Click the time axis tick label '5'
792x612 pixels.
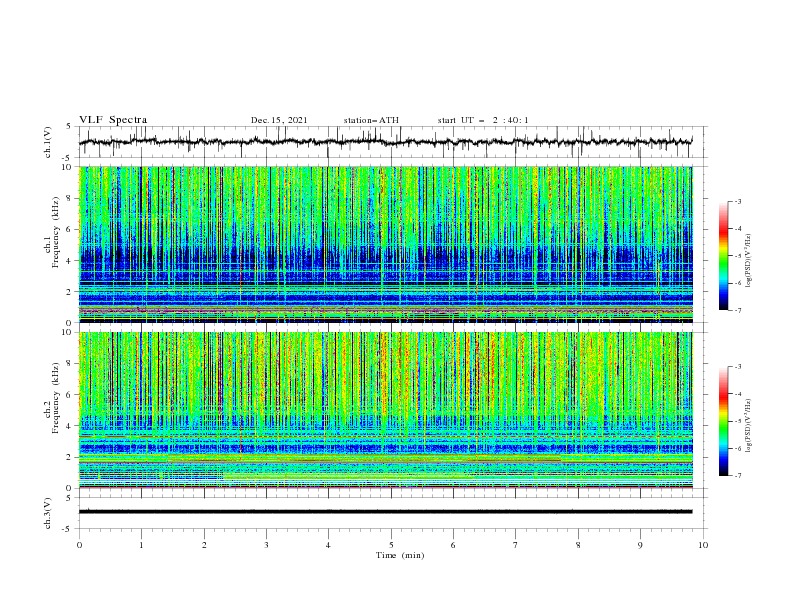pos(391,545)
